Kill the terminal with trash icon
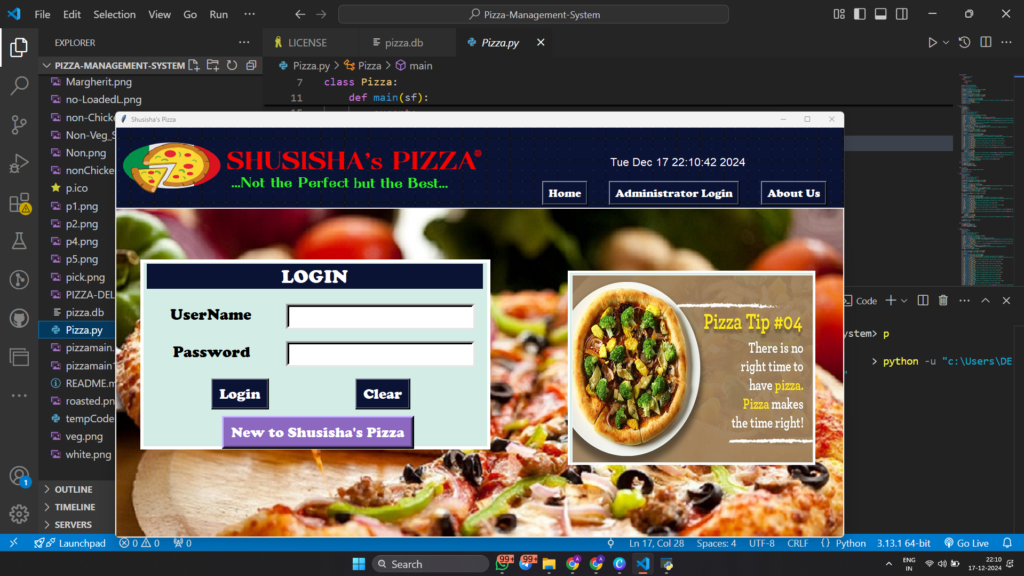The width and height of the screenshot is (1024, 576). pos(943,300)
